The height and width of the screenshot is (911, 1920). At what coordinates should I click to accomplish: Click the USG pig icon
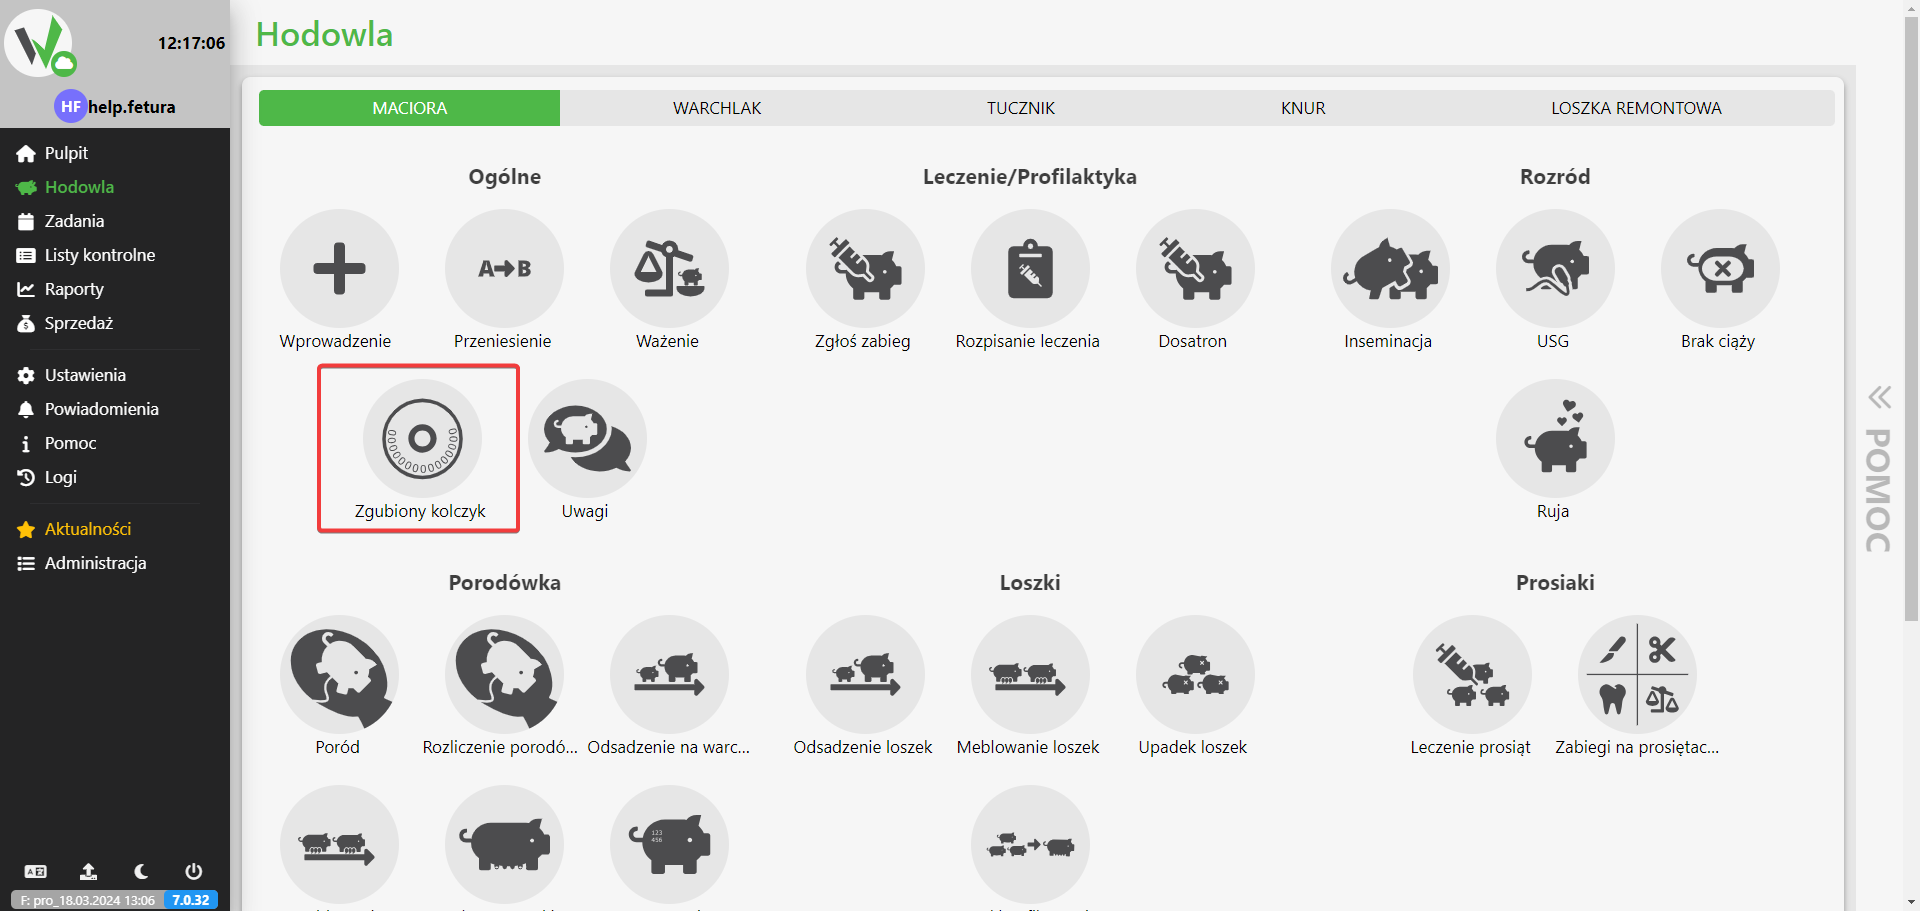click(1554, 269)
